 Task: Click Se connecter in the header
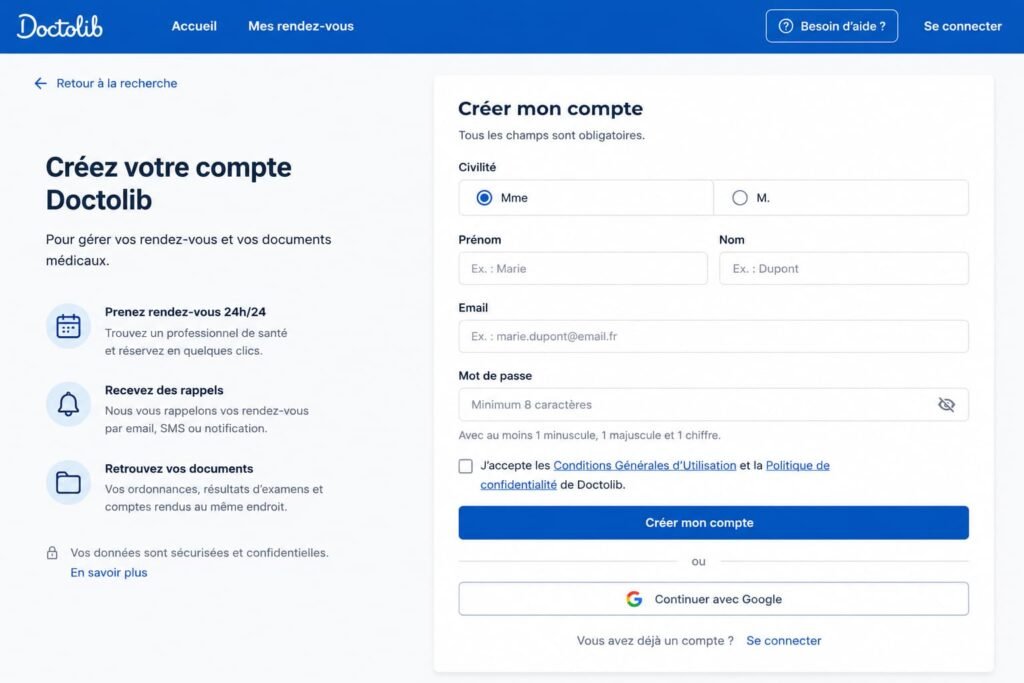tap(962, 26)
